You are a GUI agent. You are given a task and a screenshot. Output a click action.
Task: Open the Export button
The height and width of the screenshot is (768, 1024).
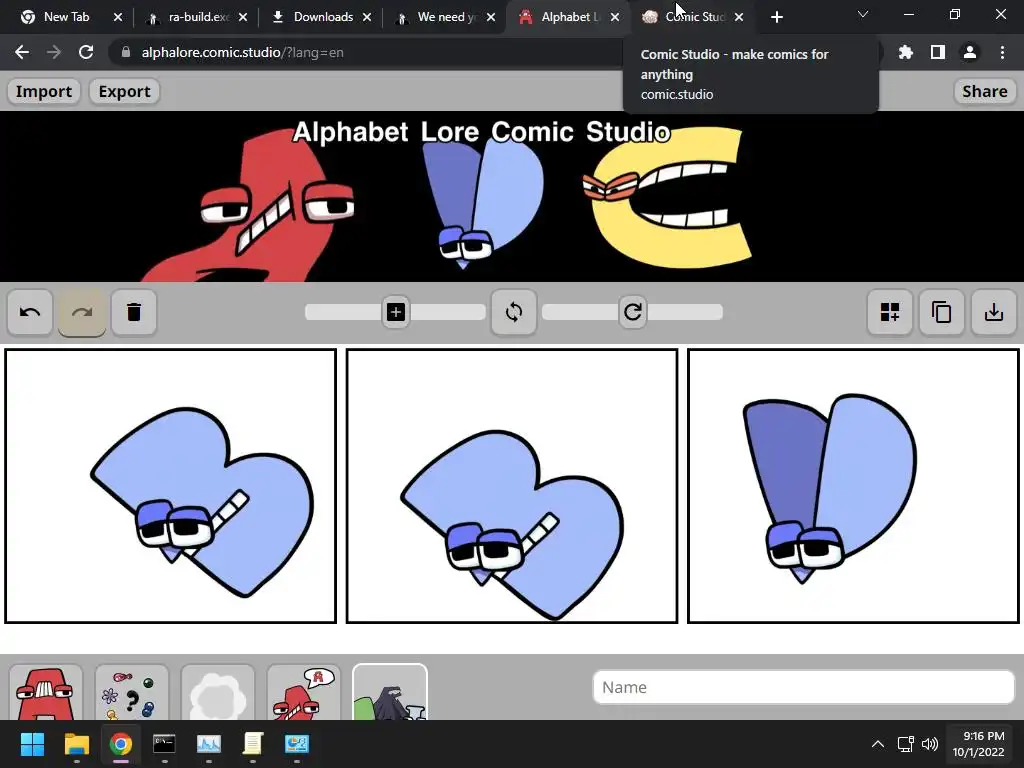click(124, 91)
